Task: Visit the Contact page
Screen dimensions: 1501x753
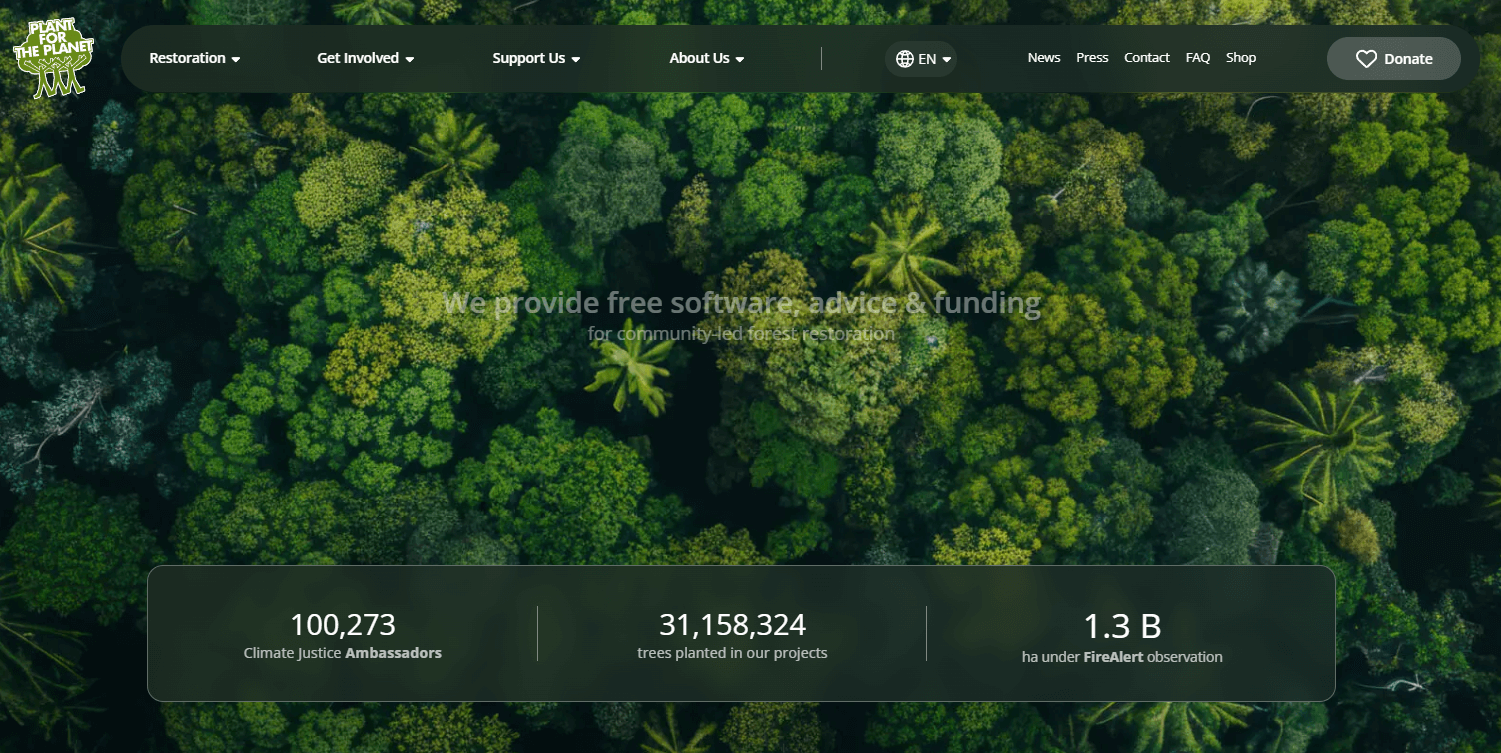Action: point(1146,58)
